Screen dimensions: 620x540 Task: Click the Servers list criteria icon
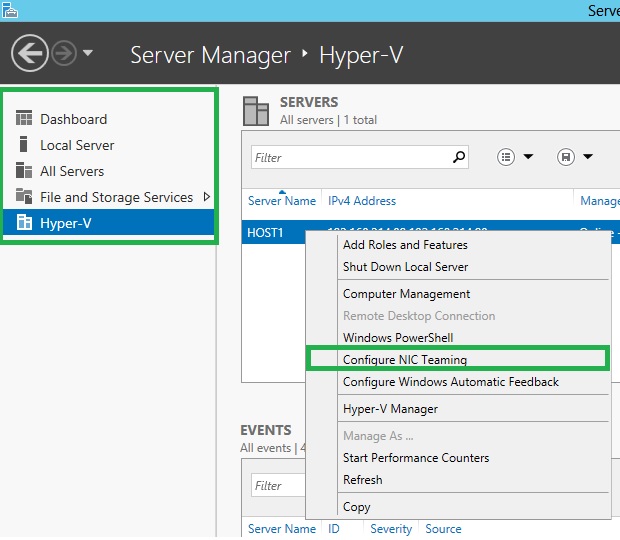[x=506, y=157]
